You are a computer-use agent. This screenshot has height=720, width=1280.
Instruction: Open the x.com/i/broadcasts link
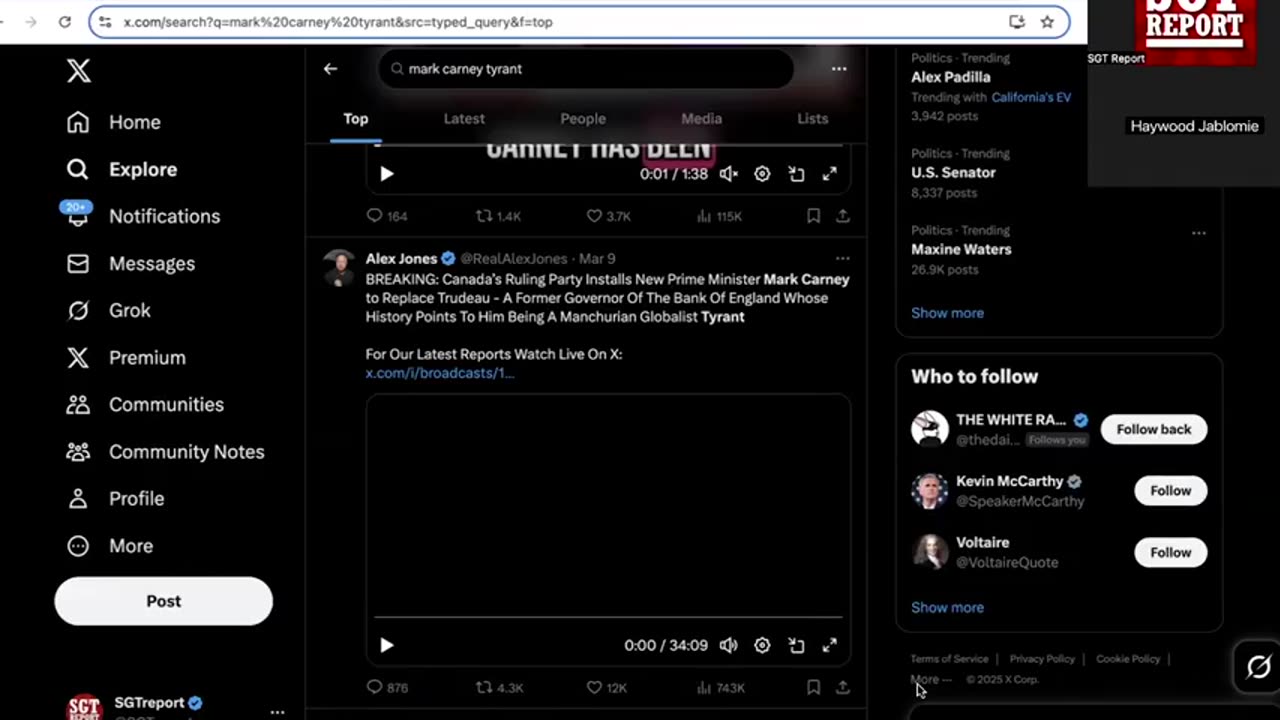(x=440, y=373)
